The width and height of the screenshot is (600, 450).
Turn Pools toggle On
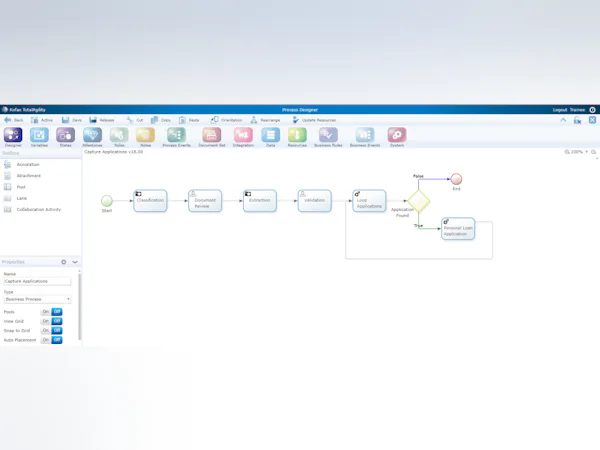[46, 312]
